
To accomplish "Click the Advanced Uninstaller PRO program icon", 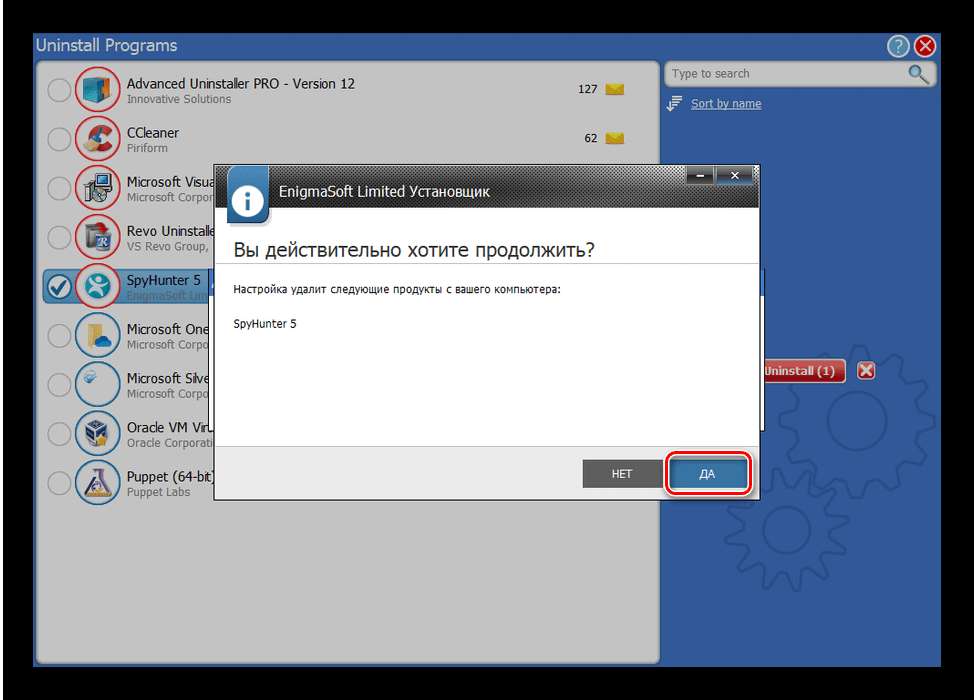I will (98, 89).
